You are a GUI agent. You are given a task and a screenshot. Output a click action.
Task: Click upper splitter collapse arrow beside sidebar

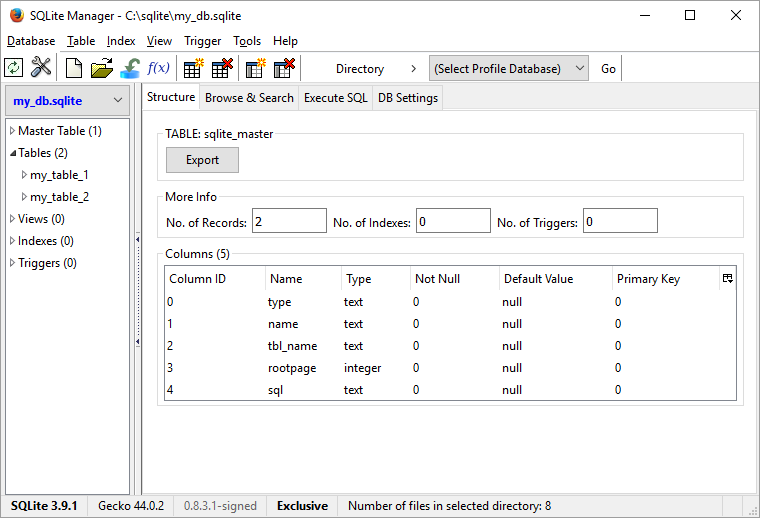click(138, 239)
